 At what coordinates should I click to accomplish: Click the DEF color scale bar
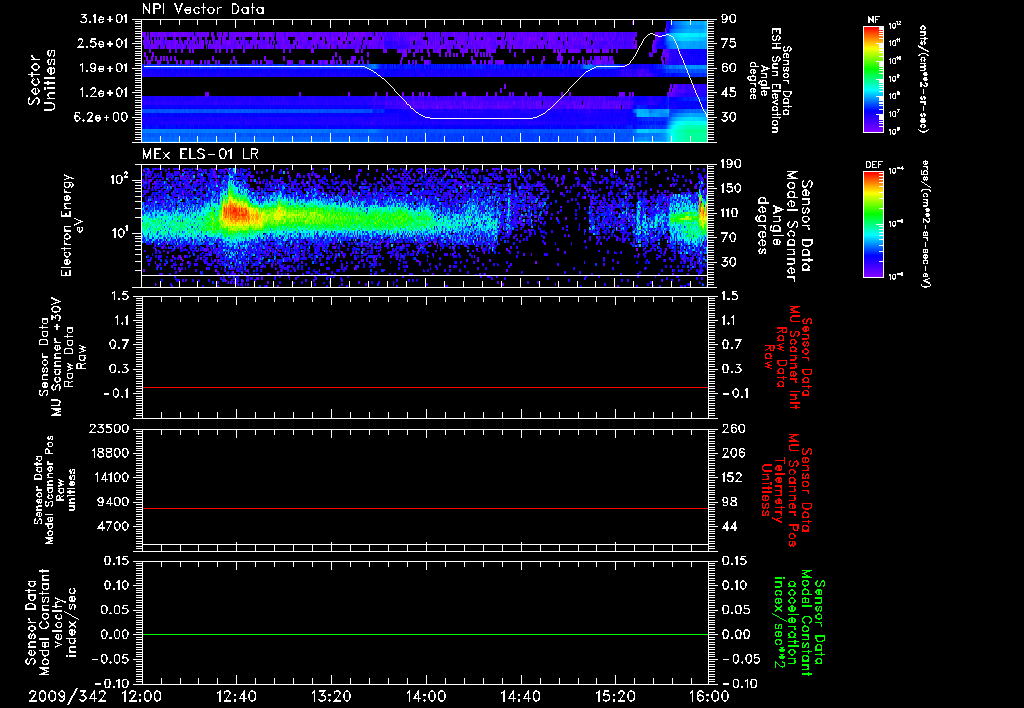873,224
